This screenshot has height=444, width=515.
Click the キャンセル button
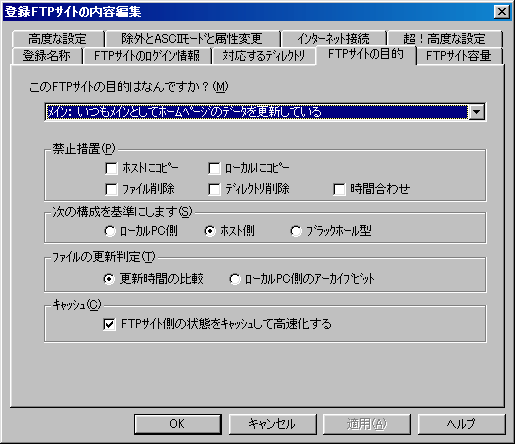(x=272, y=424)
